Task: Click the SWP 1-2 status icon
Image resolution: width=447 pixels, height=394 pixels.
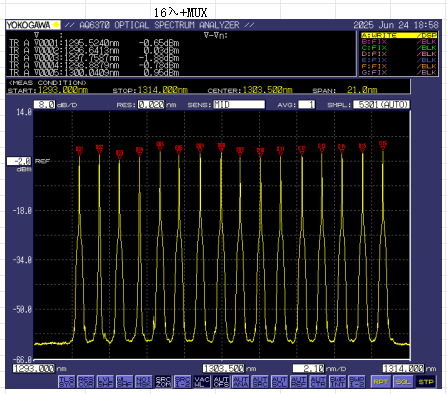Action: click(357, 382)
